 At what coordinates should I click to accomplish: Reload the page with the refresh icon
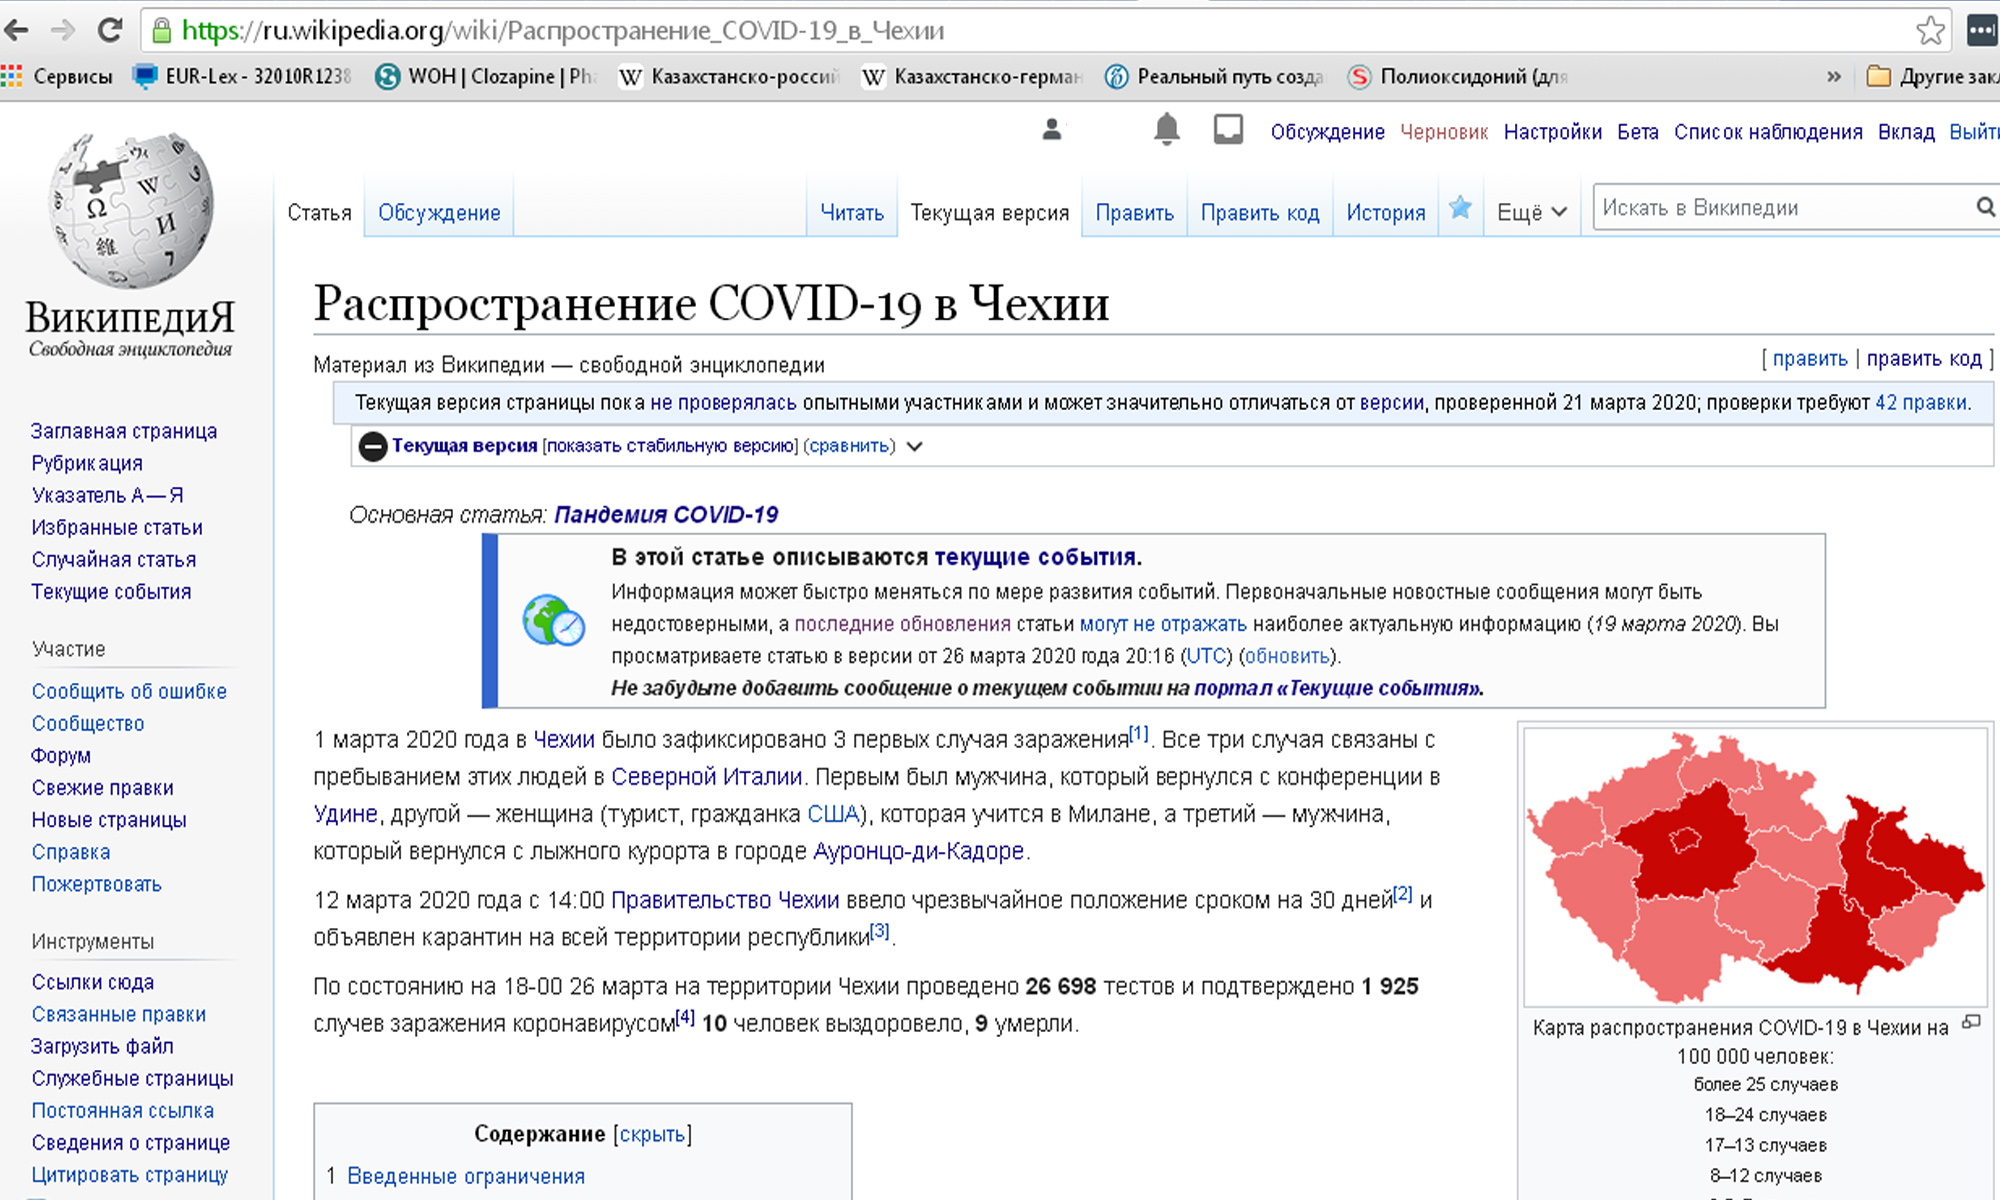pos(109,31)
